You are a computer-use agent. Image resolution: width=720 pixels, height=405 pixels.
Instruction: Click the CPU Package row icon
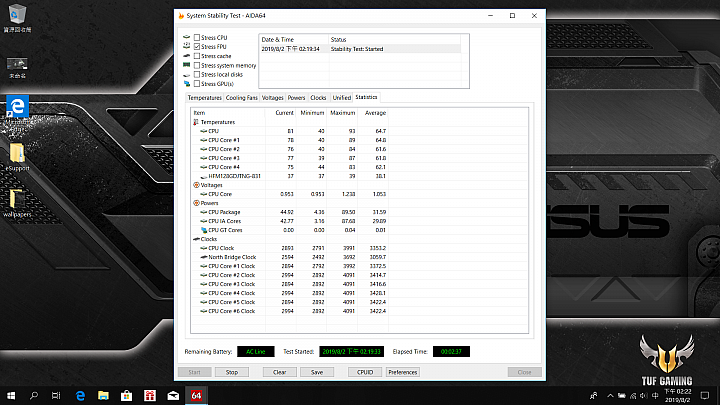204,212
